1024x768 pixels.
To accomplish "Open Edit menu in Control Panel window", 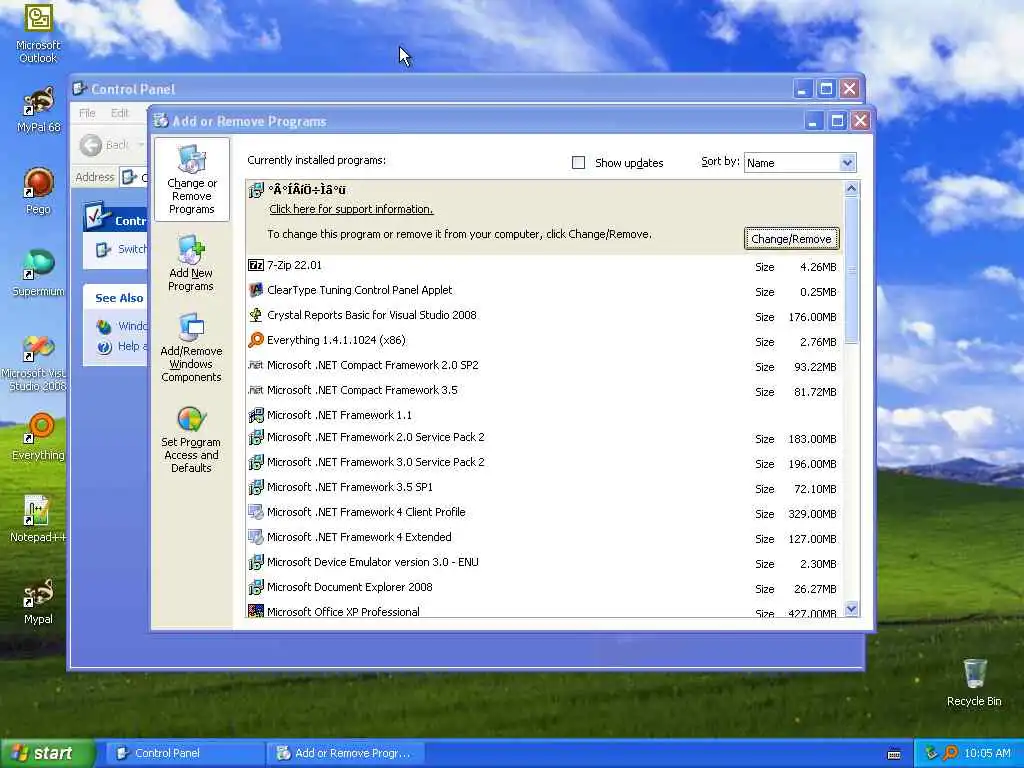I will (x=120, y=113).
